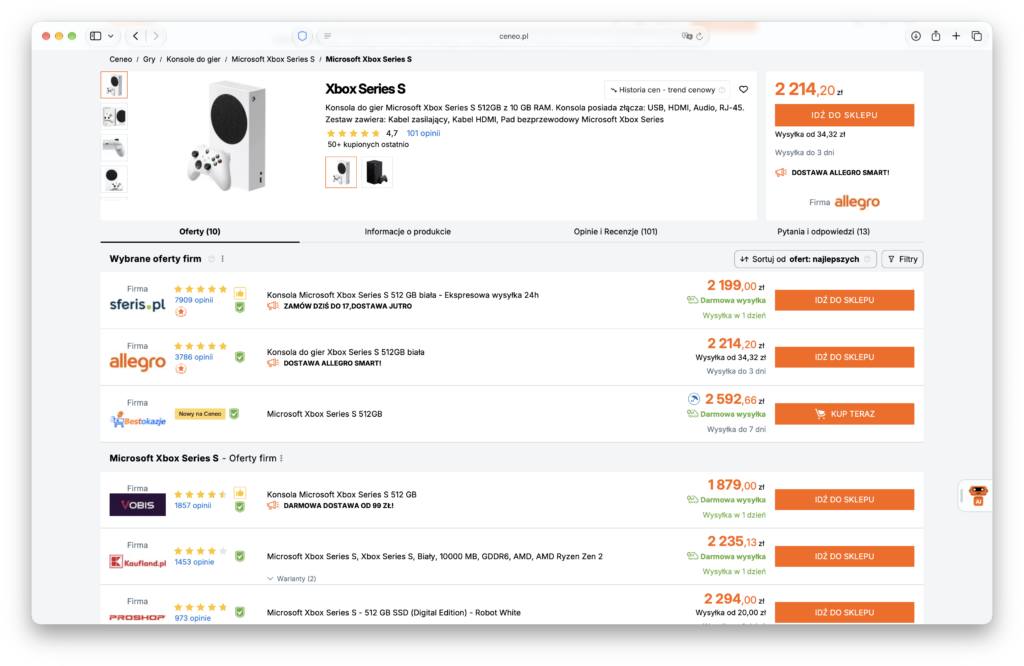Open sidebar options dropdown arrow
Viewport: 1024px width, 666px height.
point(111,36)
